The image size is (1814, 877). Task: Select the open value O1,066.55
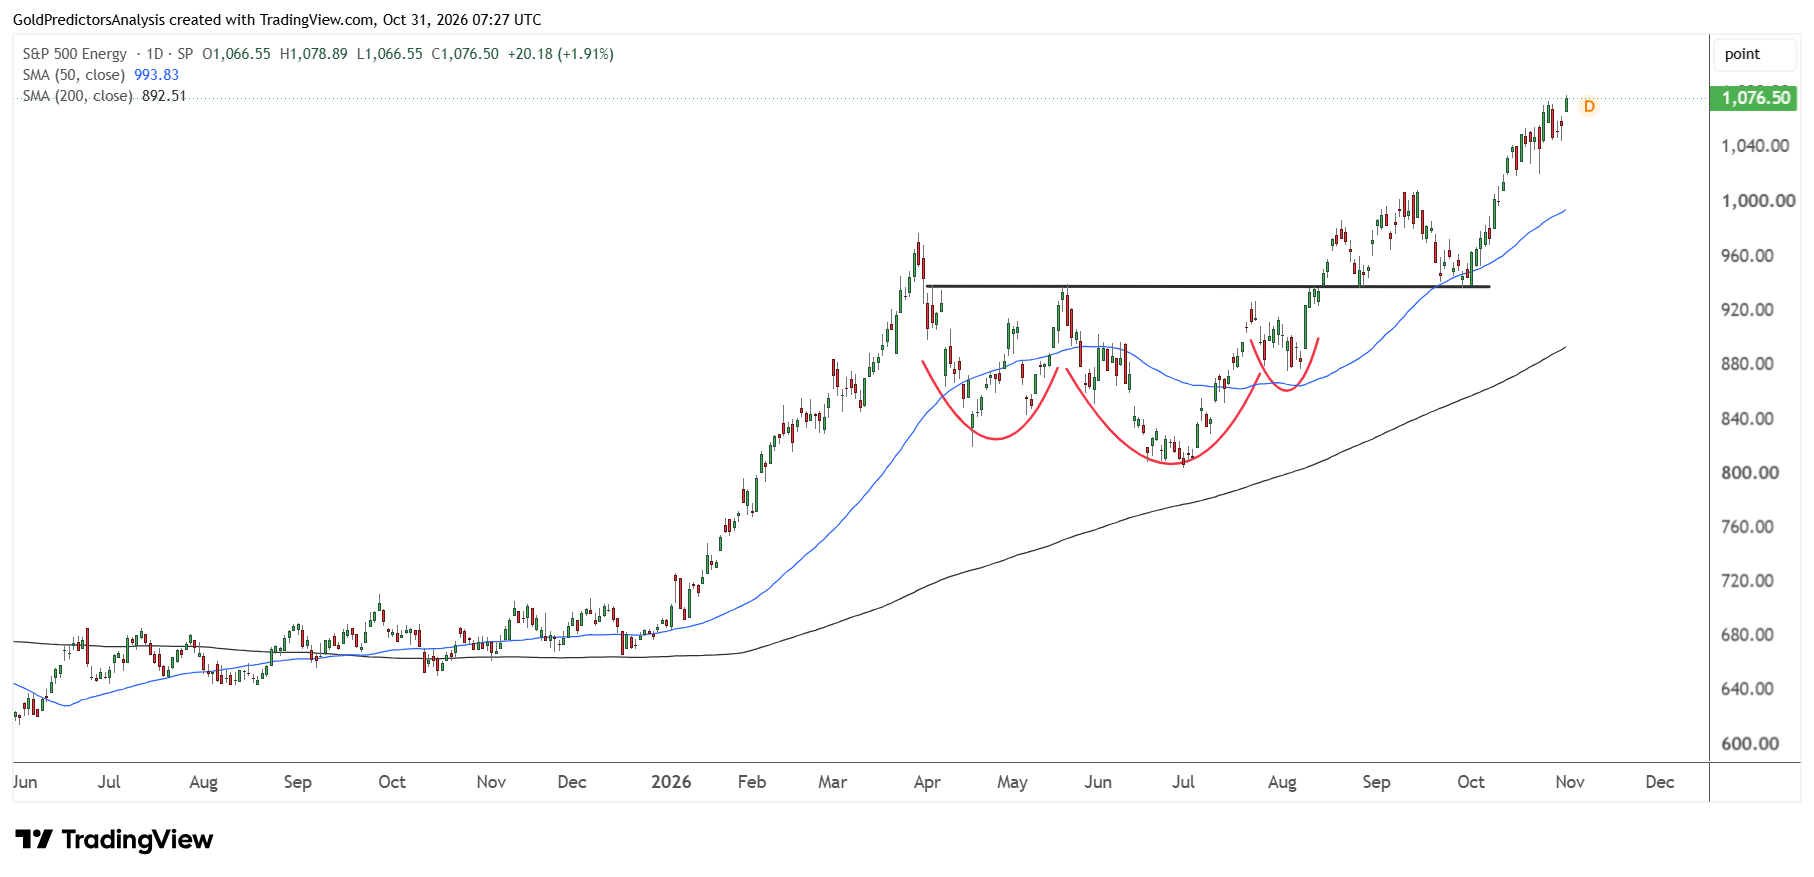(x=236, y=54)
